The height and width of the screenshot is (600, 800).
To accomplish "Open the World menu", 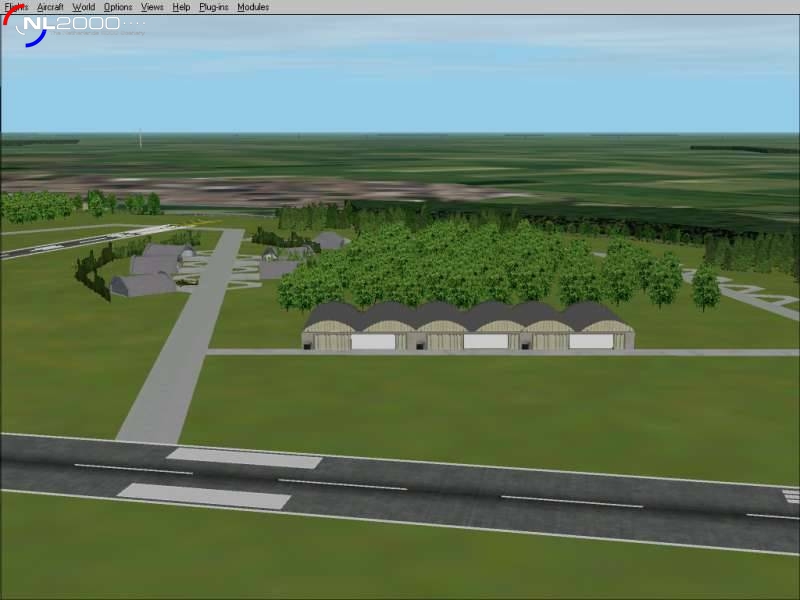I will point(84,7).
